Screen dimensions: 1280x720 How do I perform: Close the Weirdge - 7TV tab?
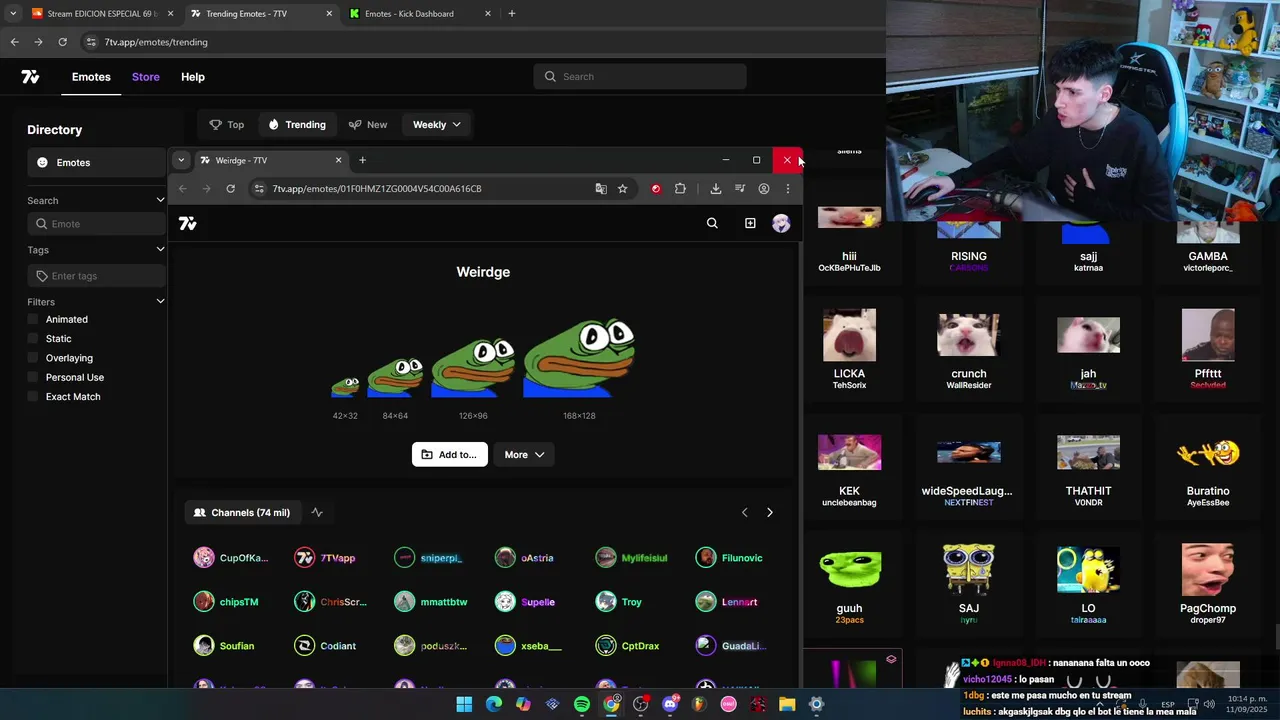point(338,160)
